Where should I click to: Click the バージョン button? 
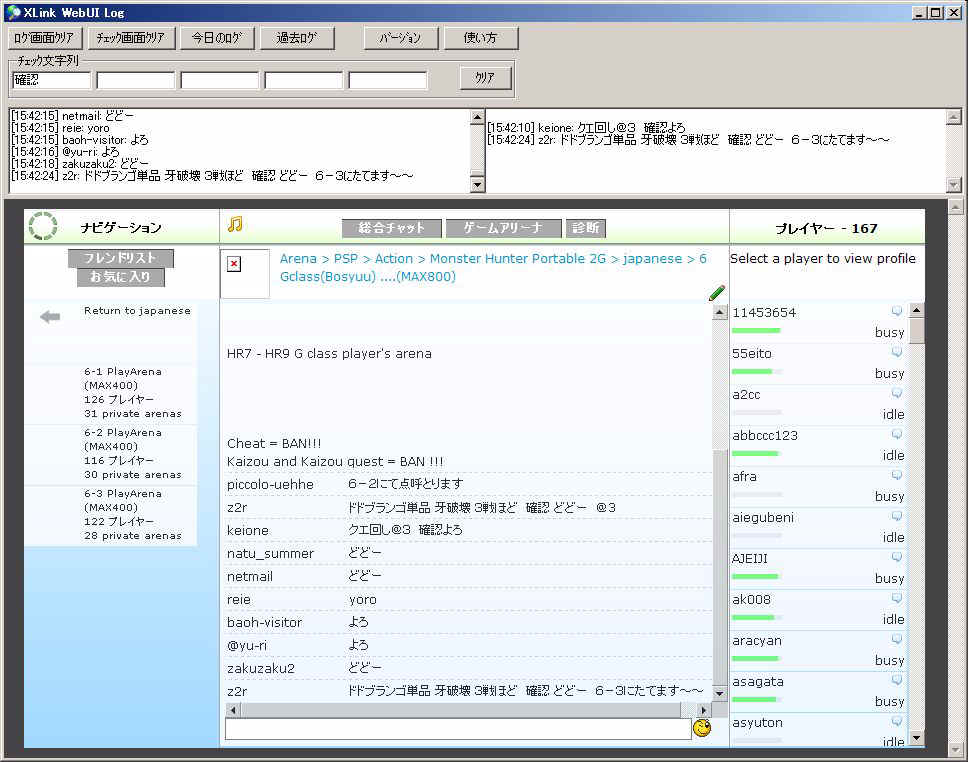click(401, 38)
